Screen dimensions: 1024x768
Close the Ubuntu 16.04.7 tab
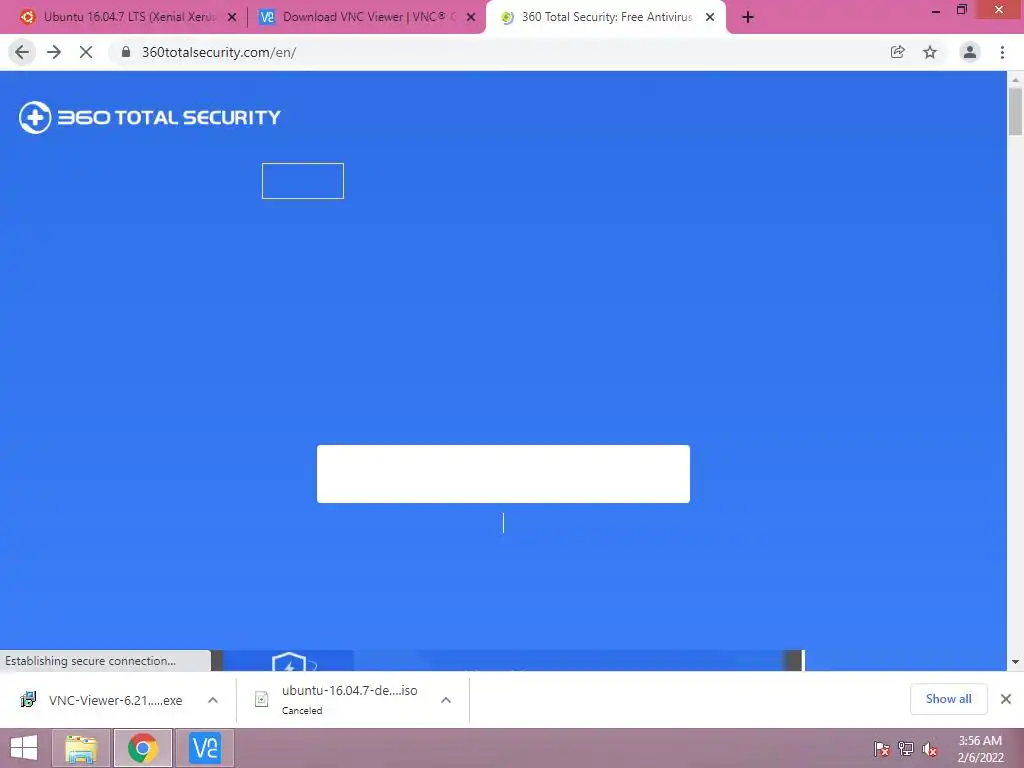(x=232, y=18)
